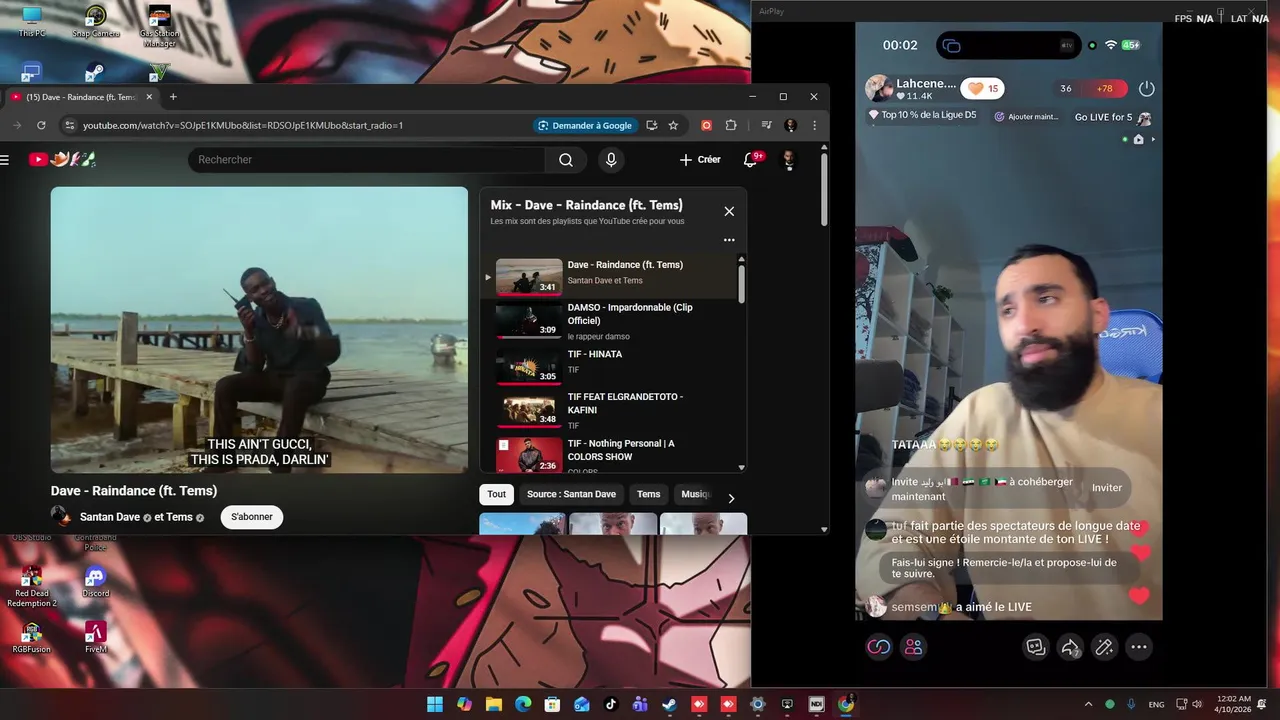The width and height of the screenshot is (1280, 720).
Task: Open Ajouter maint... goal chip
Action: [x=1026, y=117]
